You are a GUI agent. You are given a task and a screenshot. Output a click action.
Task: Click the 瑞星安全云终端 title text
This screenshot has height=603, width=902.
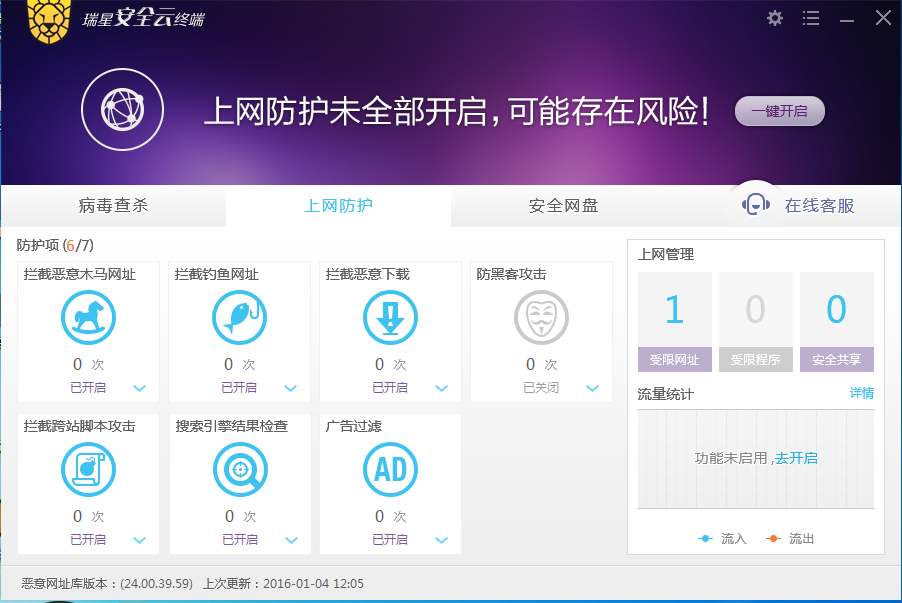click(x=143, y=18)
